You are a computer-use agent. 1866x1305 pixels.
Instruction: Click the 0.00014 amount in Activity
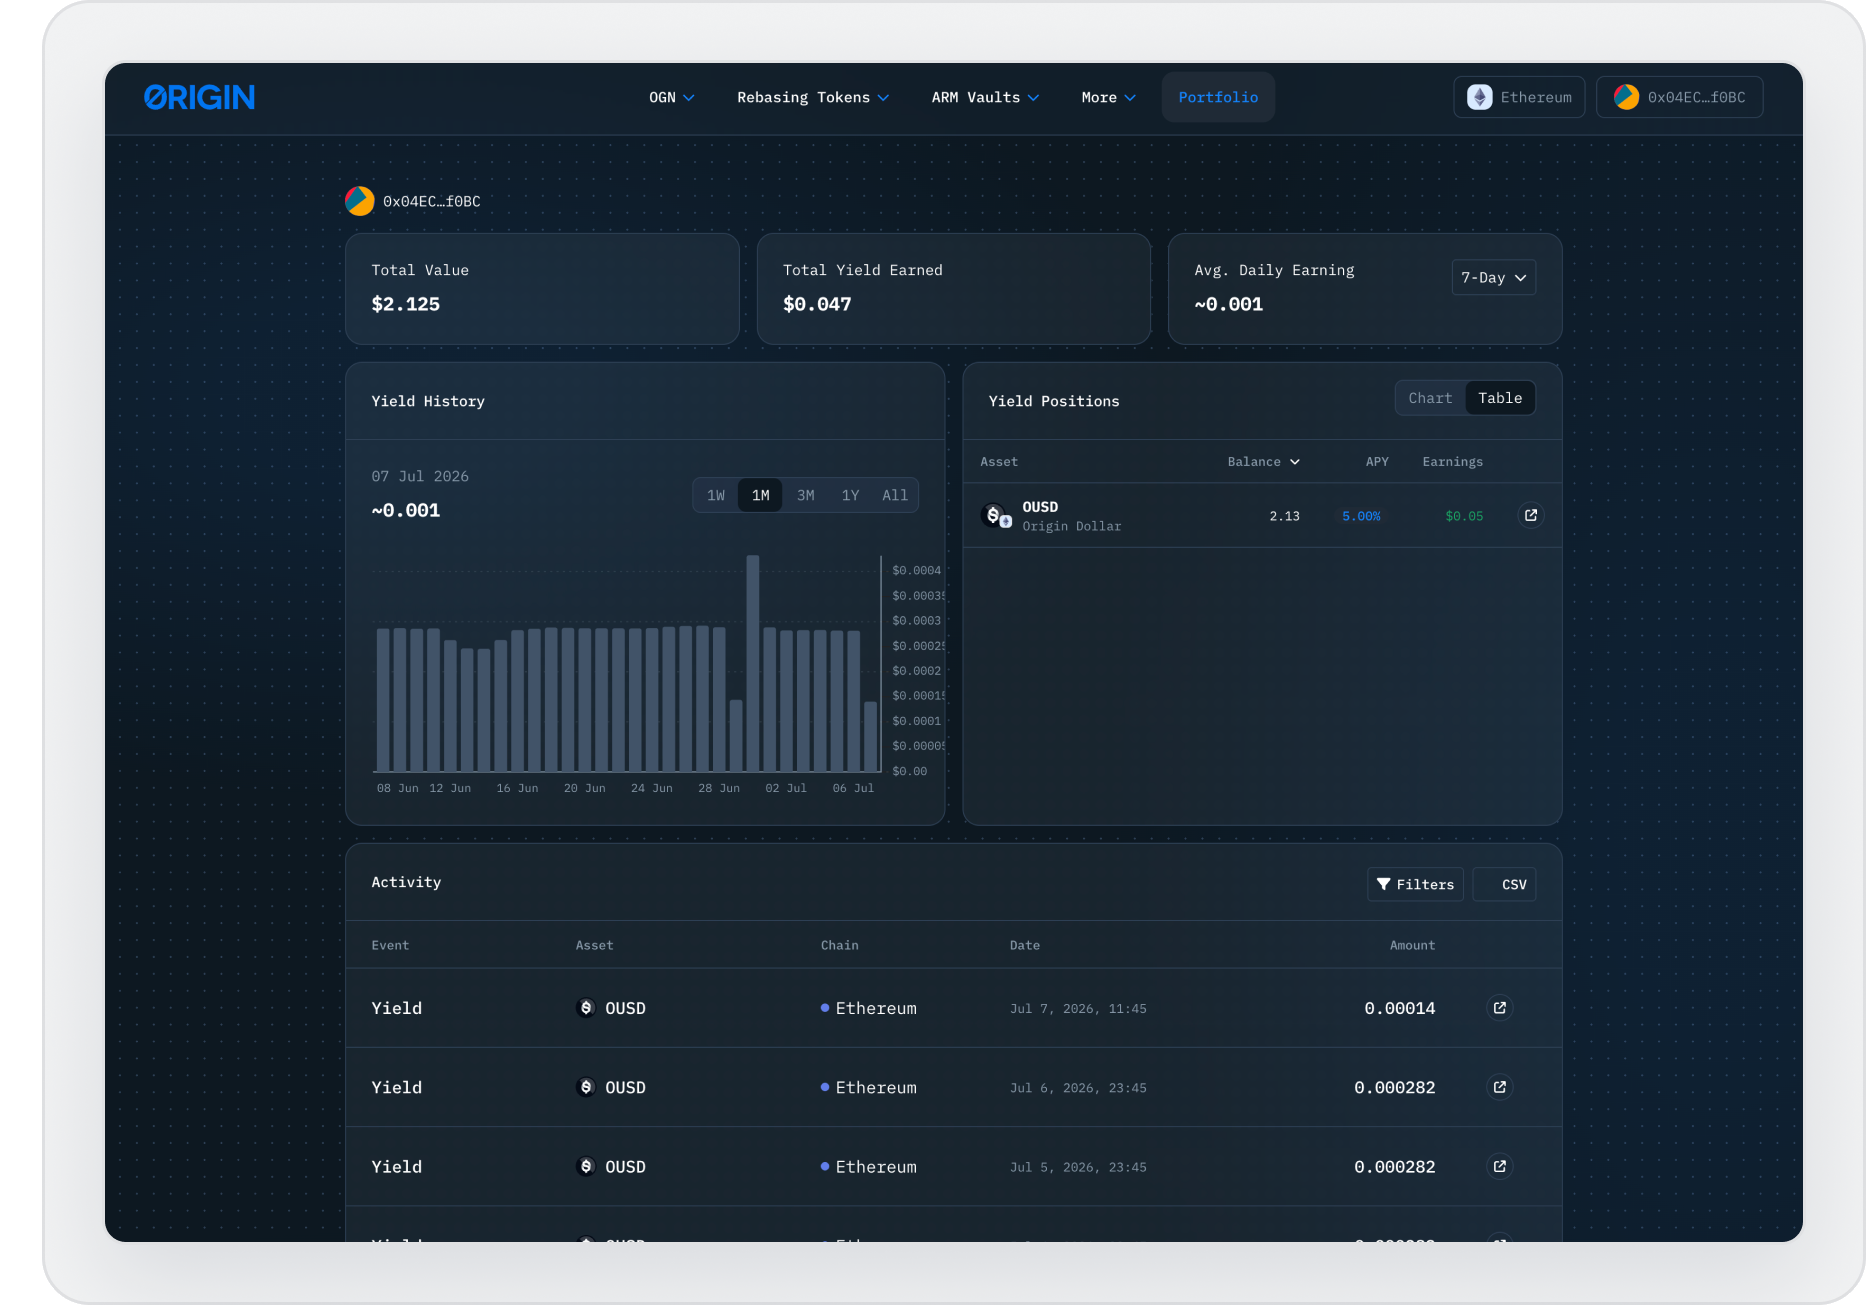tap(1400, 1008)
